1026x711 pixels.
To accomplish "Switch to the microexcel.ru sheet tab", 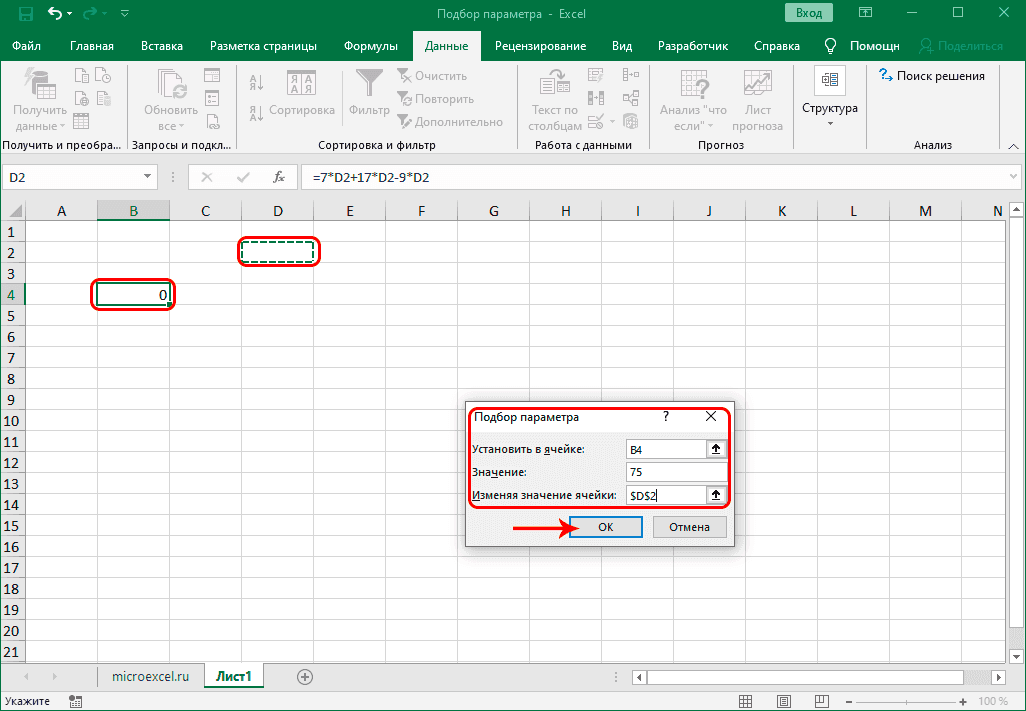I will [x=150, y=677].
